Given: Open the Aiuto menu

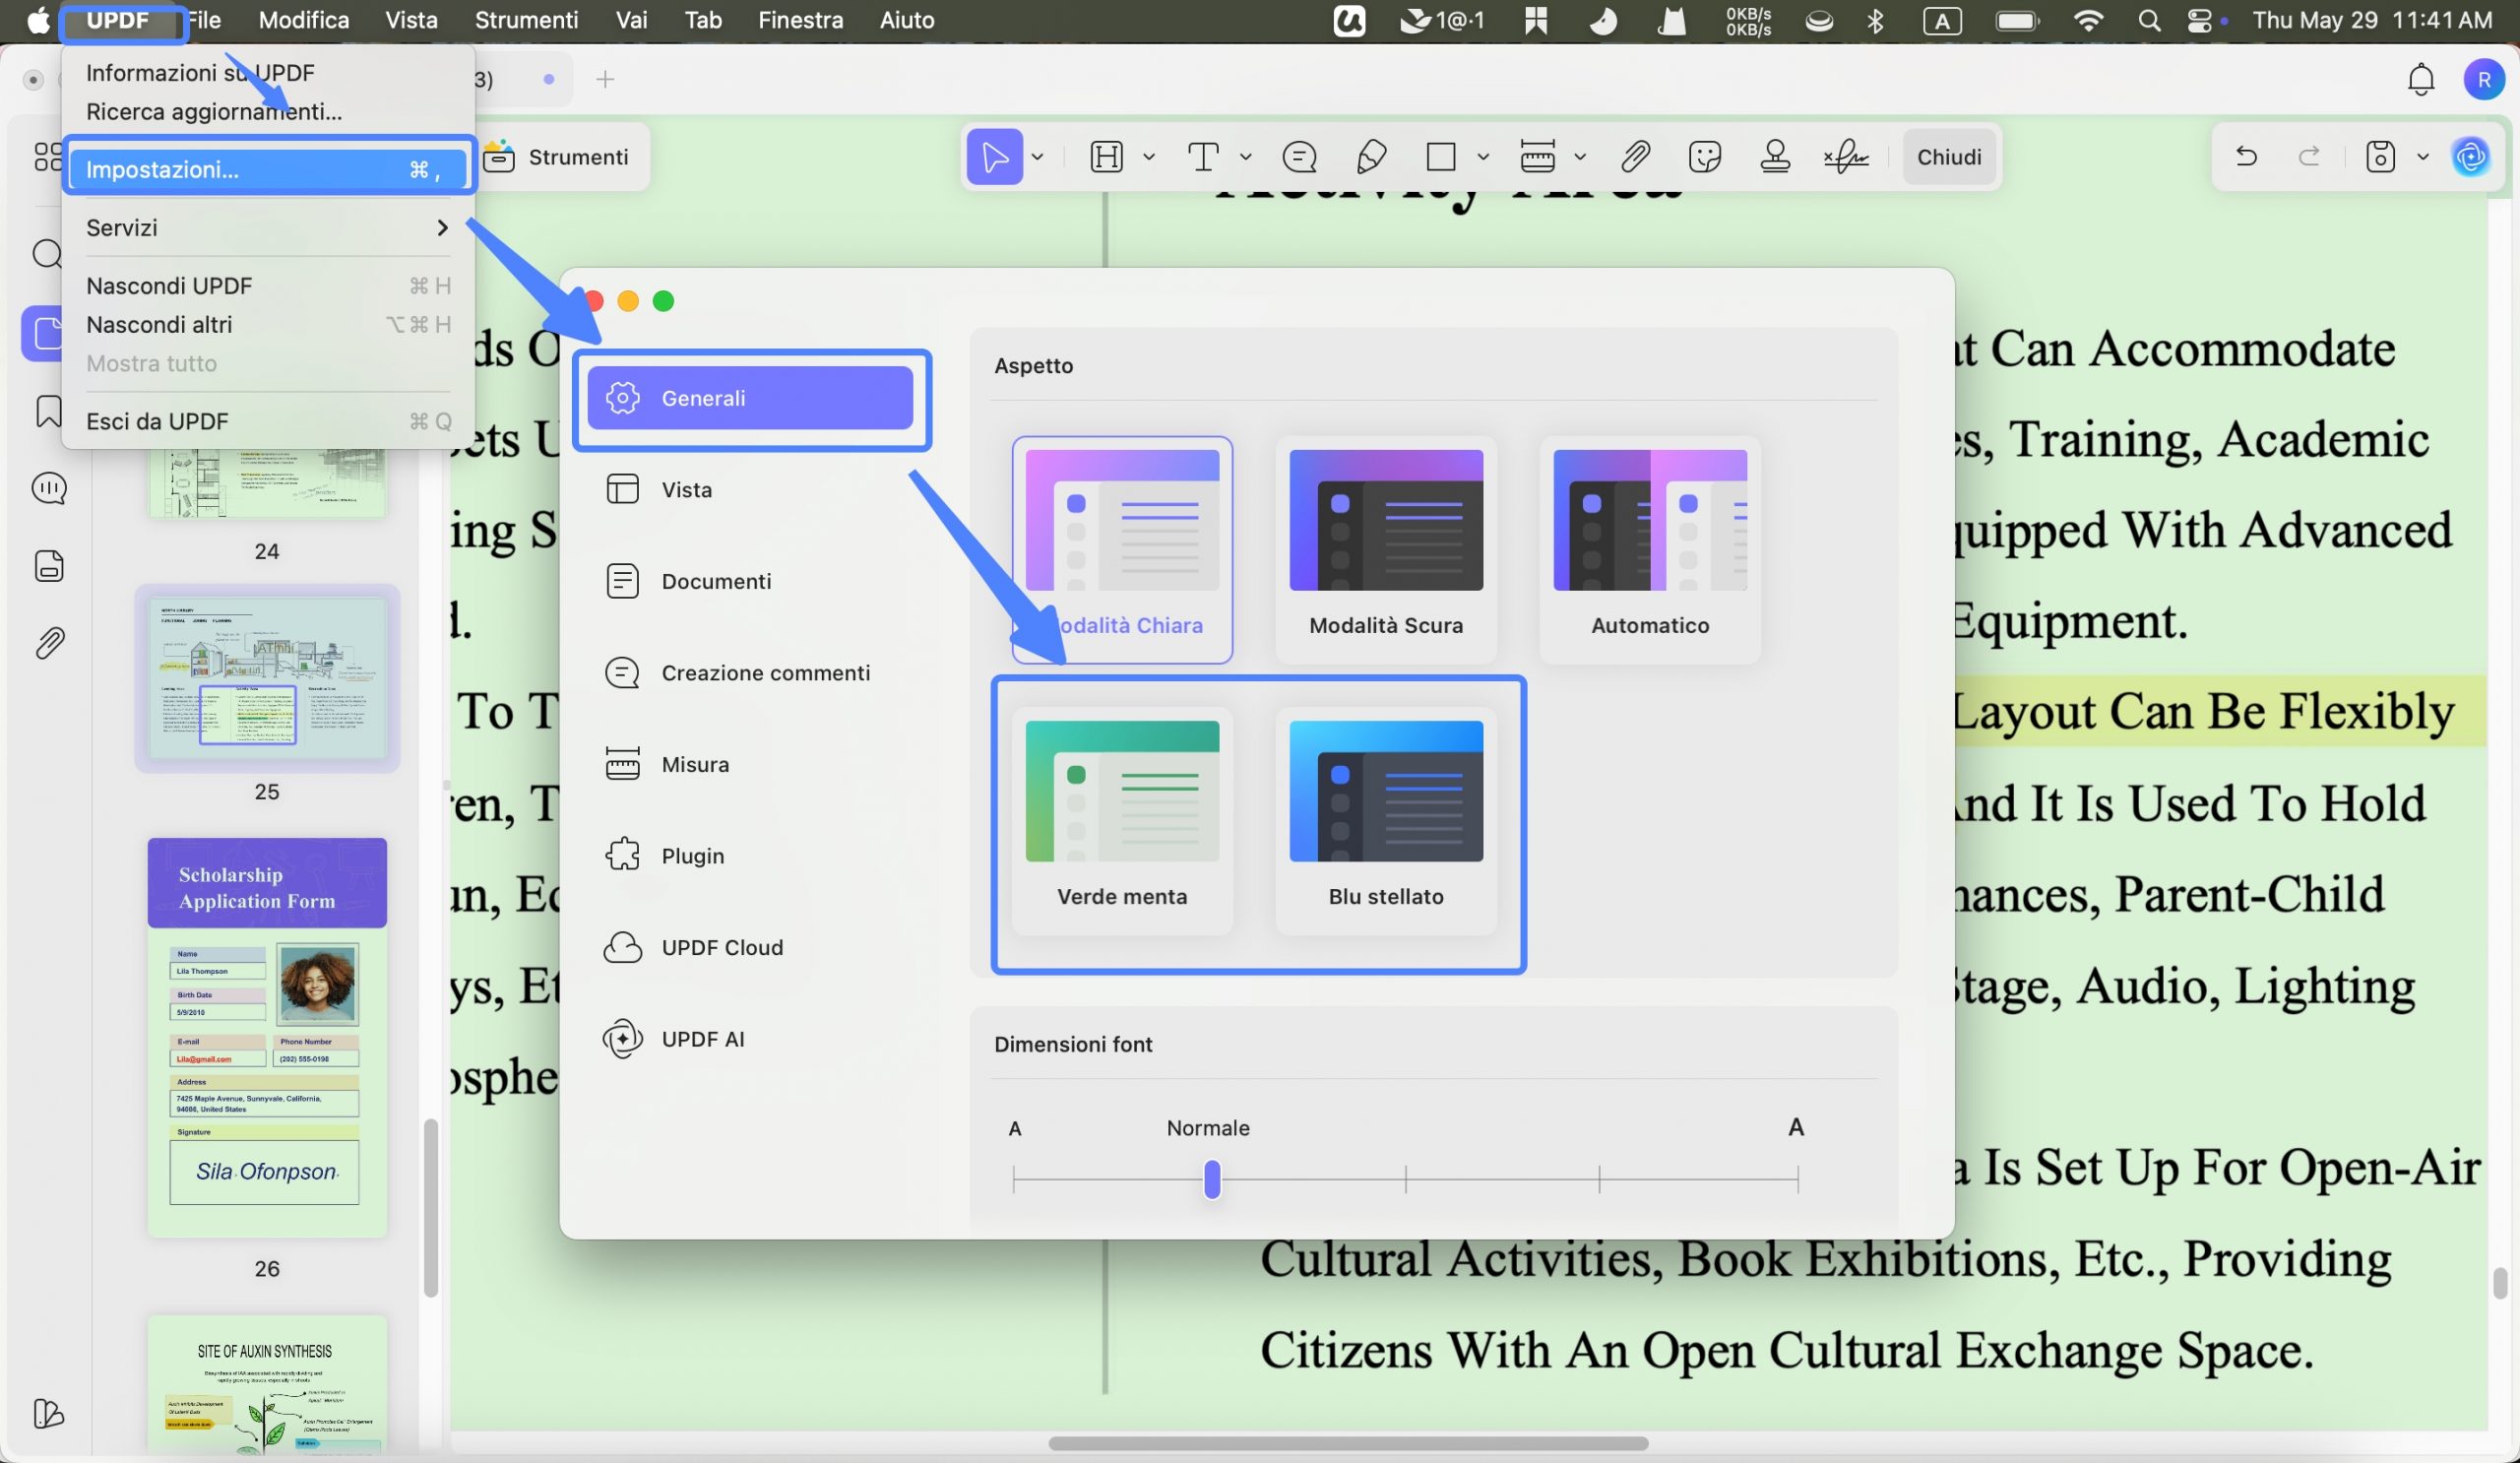Looking at the screenshot, I should tap(907, 20).
